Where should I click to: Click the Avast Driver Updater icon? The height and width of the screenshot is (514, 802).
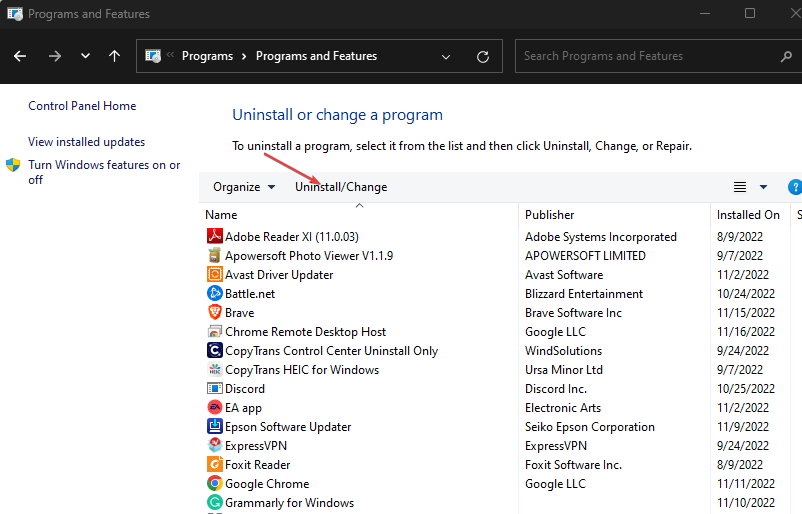[214, 274]
